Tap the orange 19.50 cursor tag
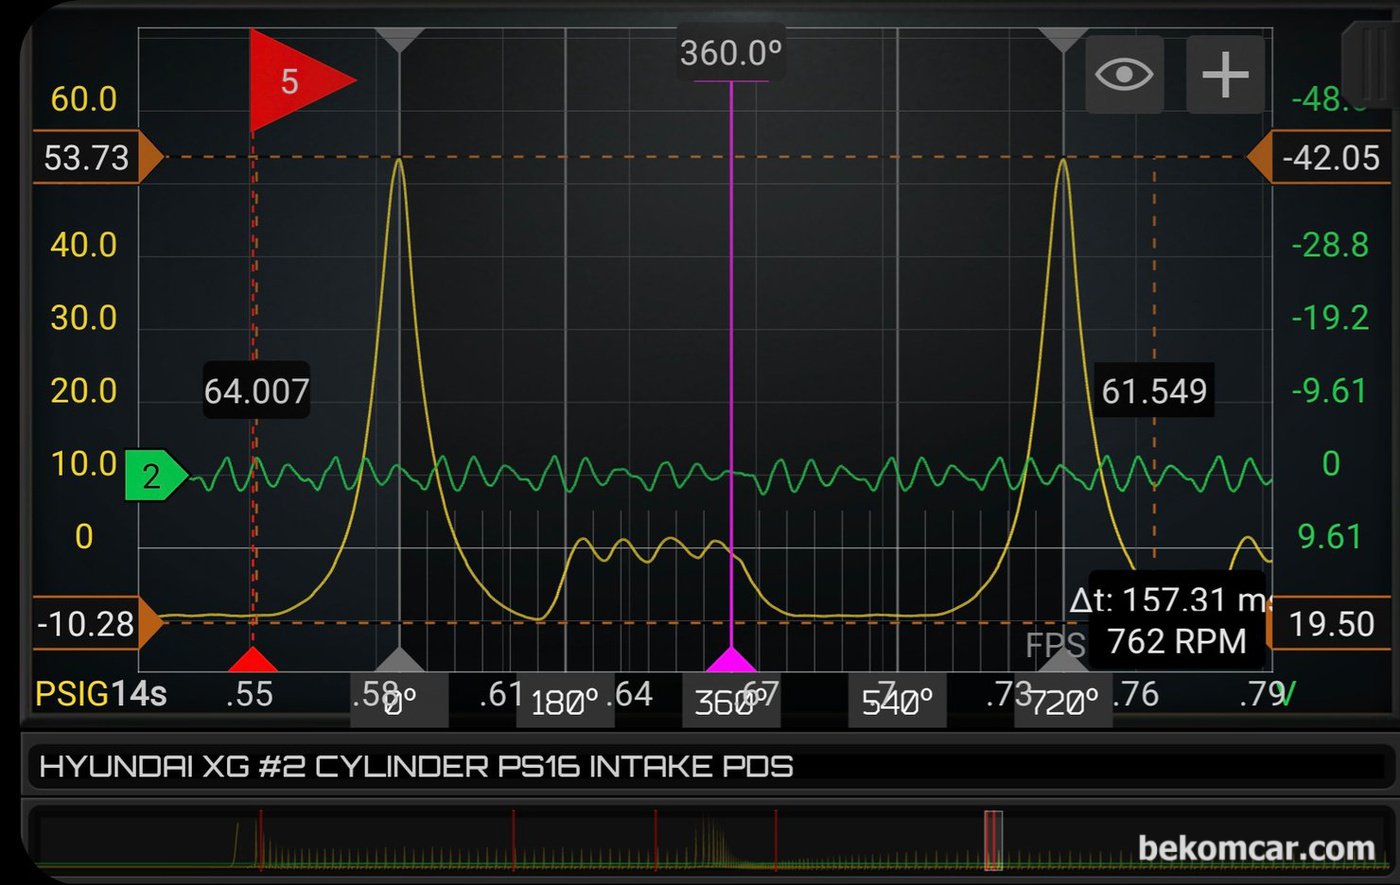The height and width of the screenshot is (885, 1400). pos(1330,624)
